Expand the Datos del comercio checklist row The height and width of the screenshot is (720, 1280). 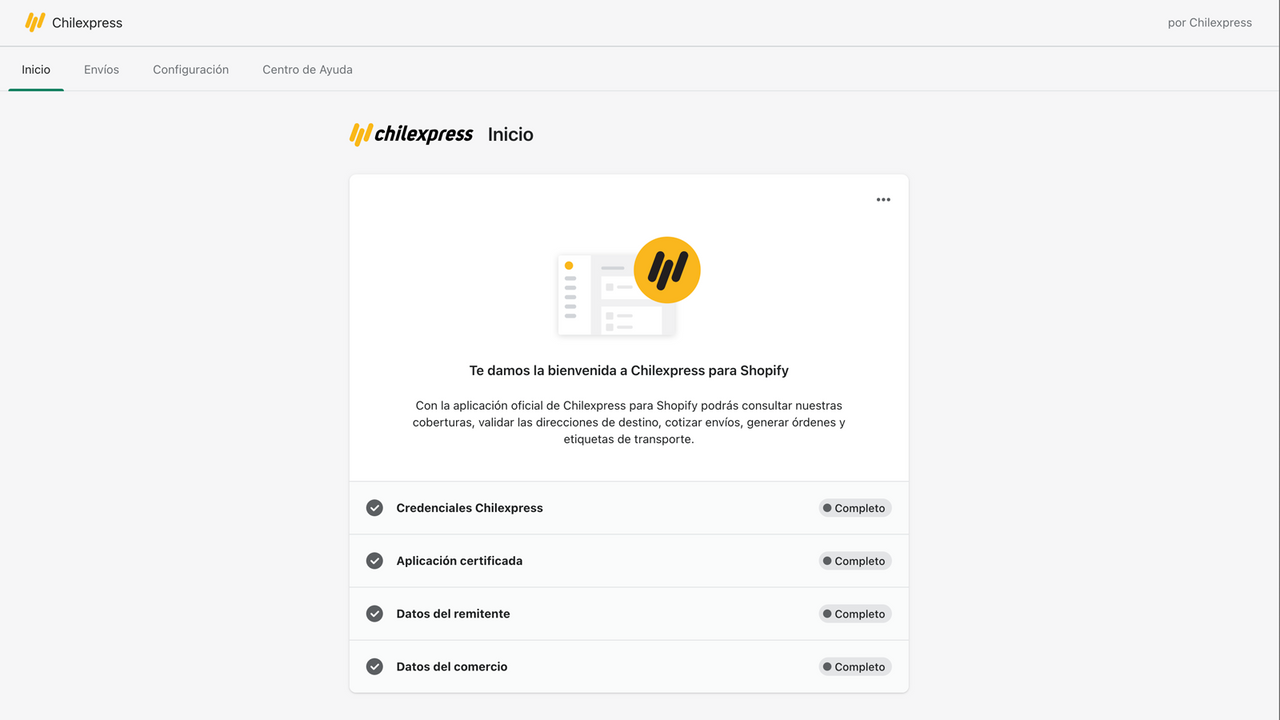(x=628, y=666)
